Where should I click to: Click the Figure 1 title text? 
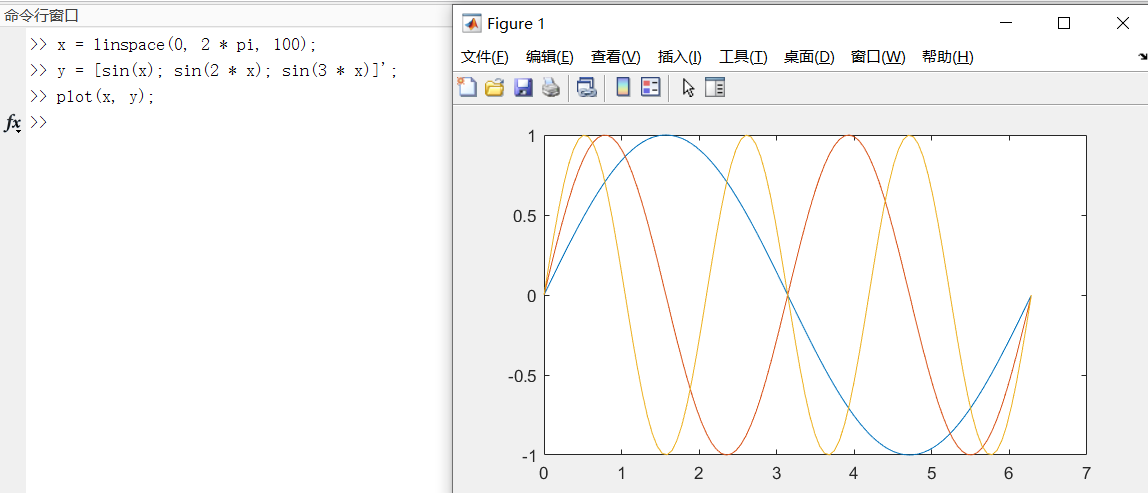516,23
